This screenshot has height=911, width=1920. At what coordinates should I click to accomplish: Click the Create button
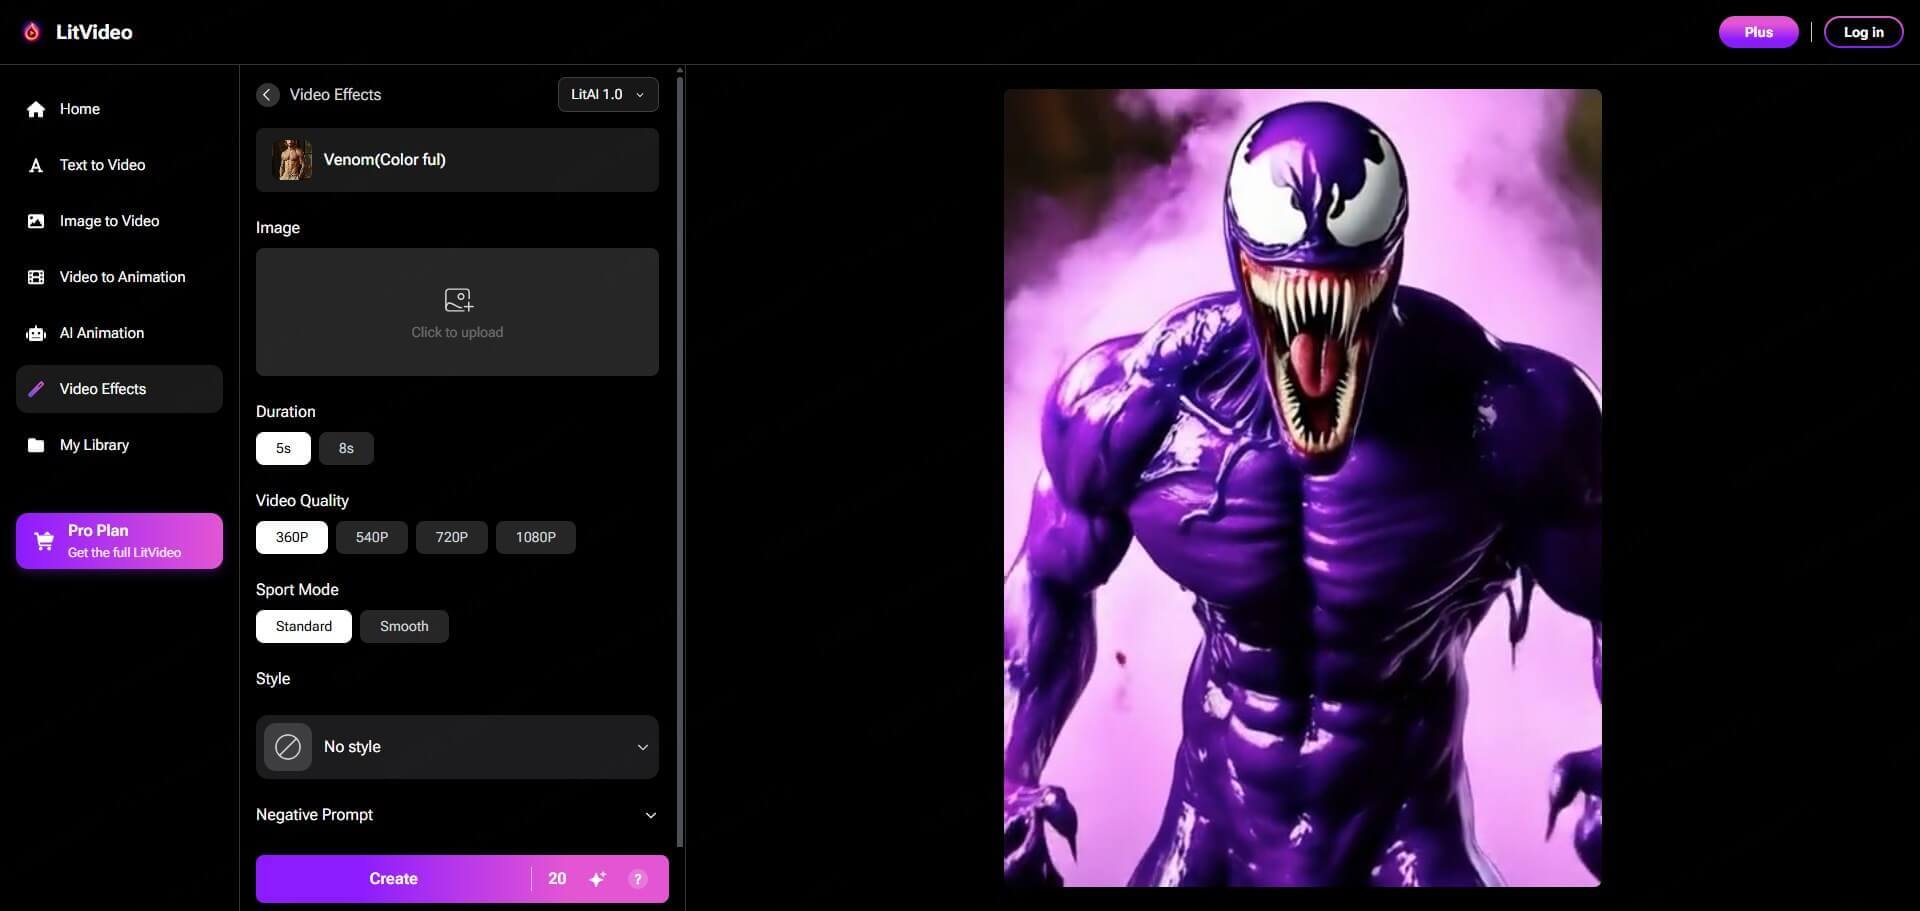point(393,878)
